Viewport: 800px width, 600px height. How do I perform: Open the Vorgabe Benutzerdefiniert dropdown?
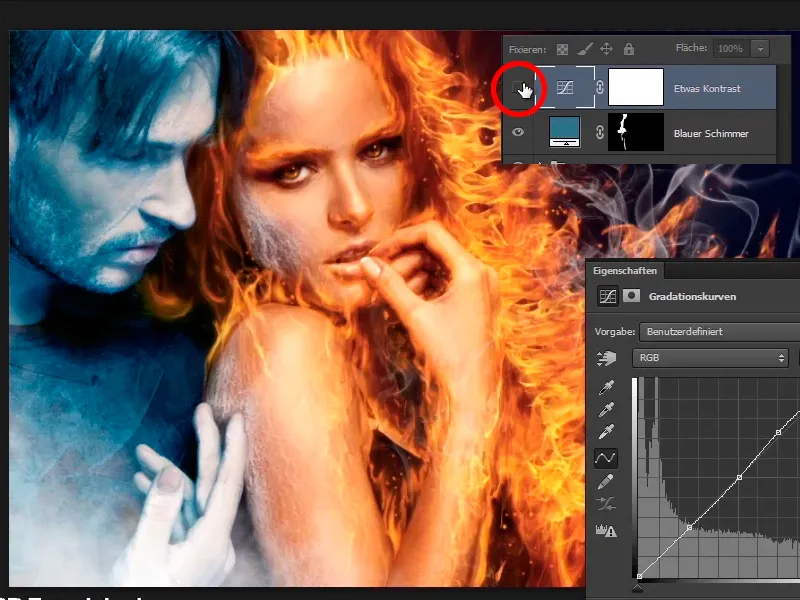(719, 332)
